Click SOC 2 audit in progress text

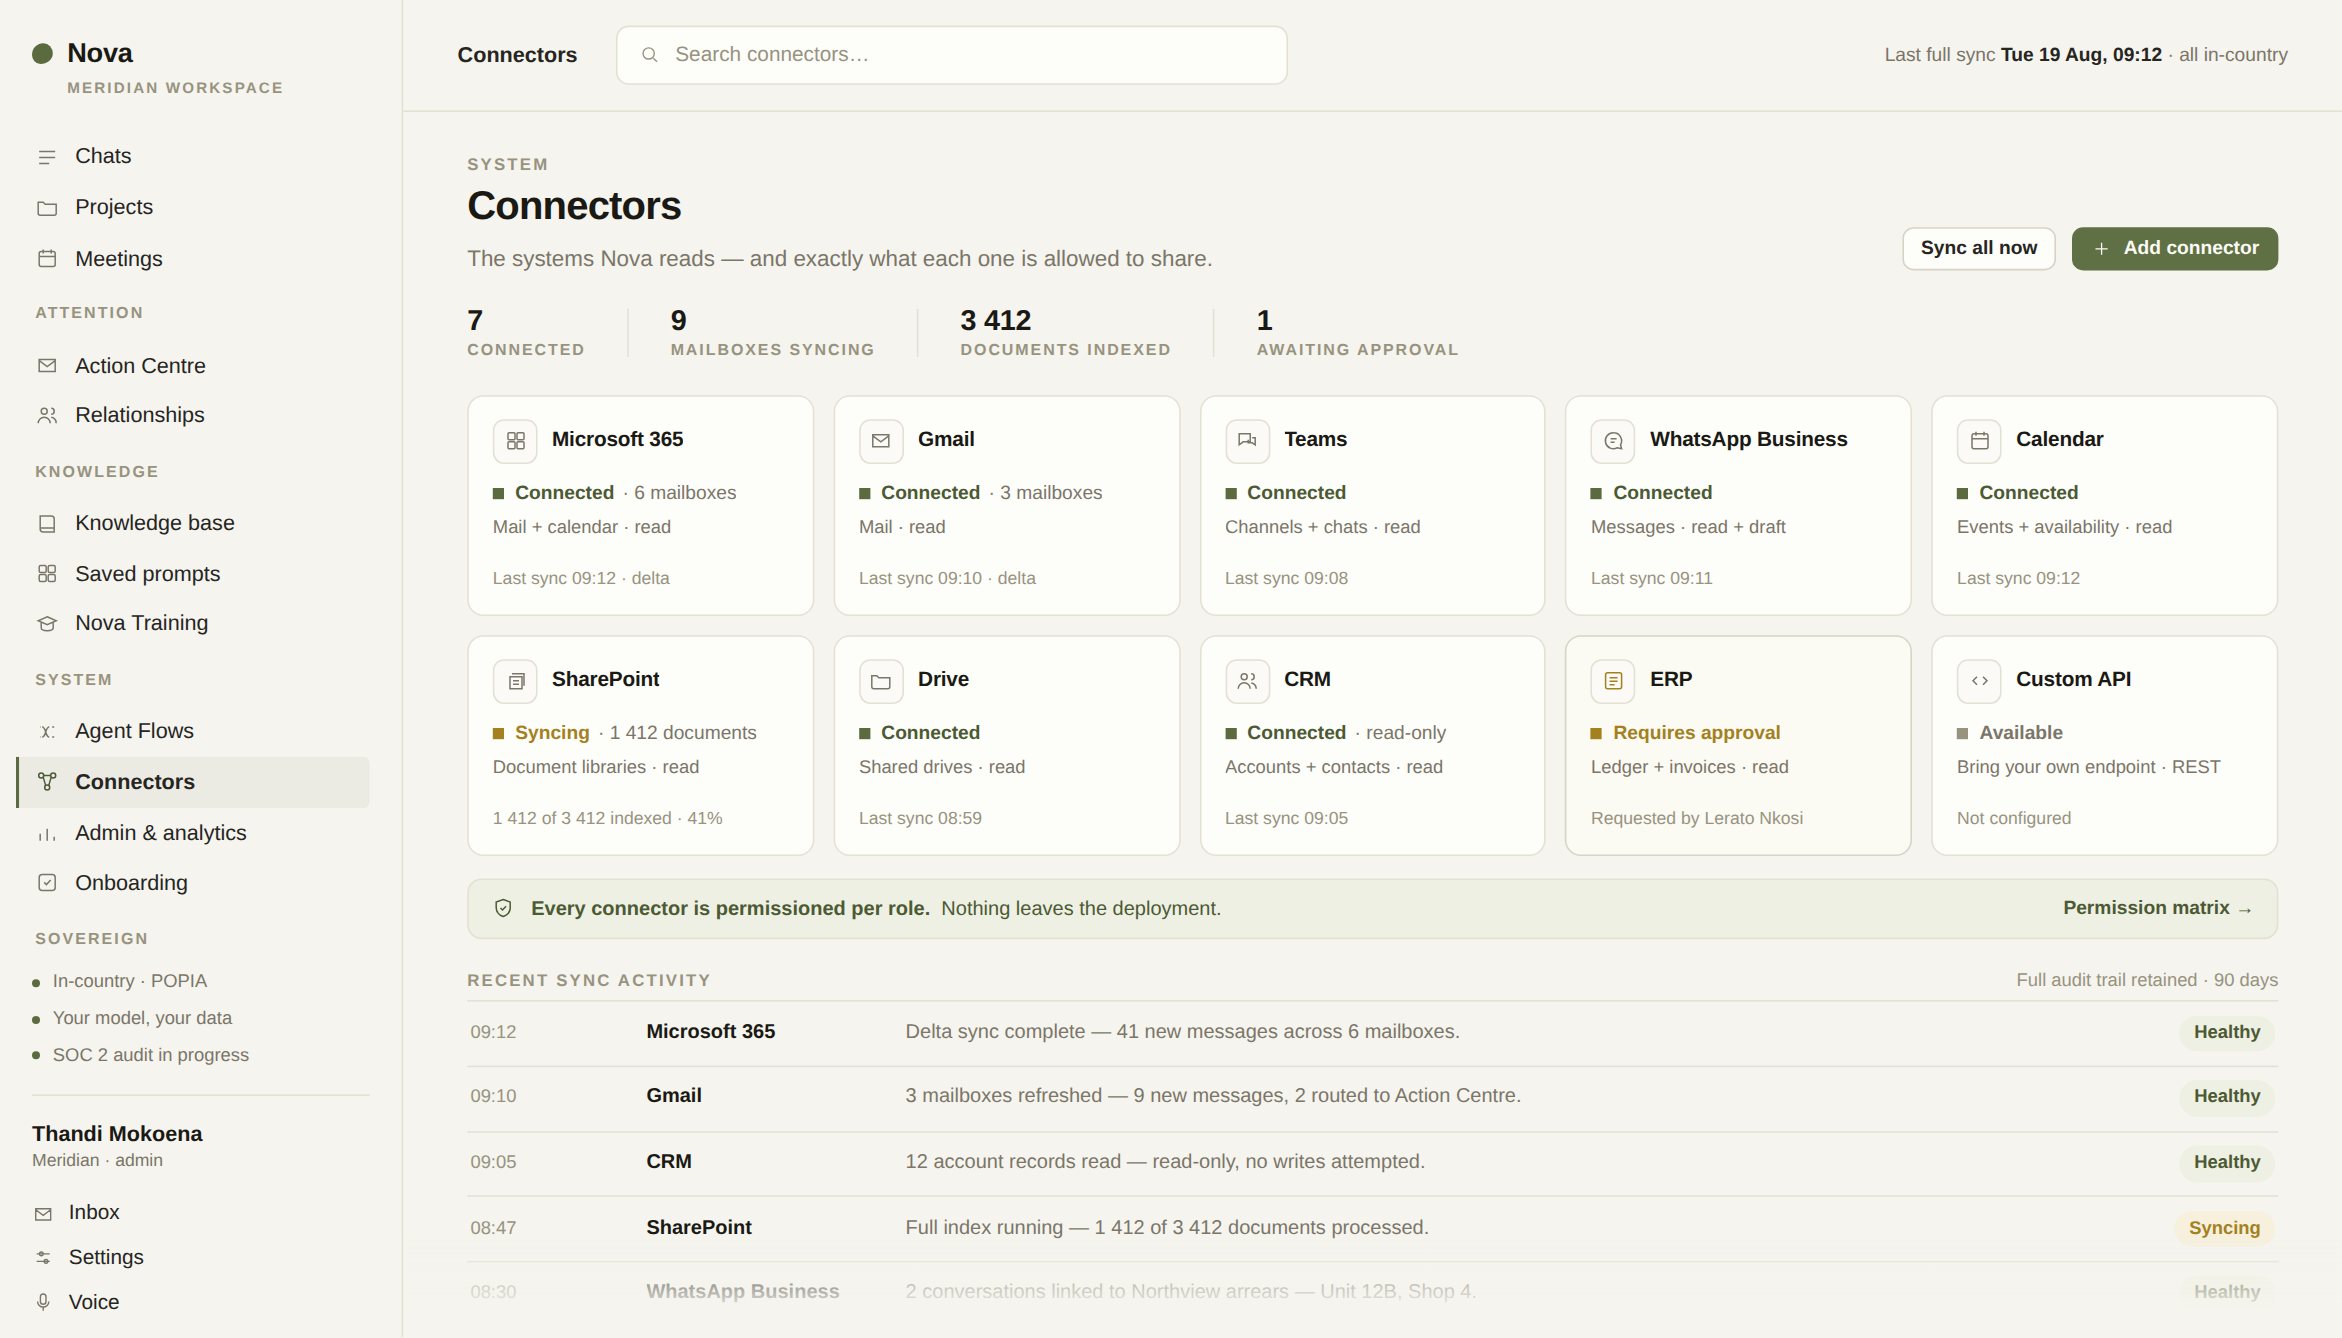pos(150,1055)
